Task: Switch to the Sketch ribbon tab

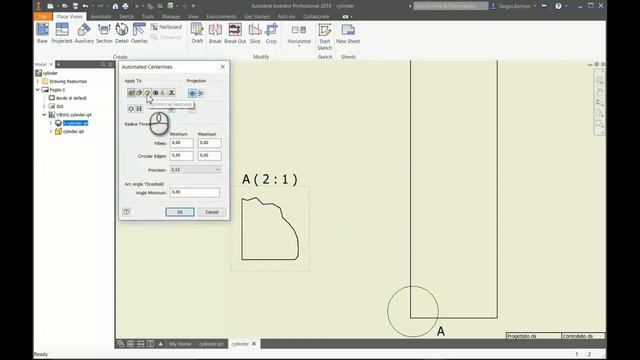Action: pos(127,16)
